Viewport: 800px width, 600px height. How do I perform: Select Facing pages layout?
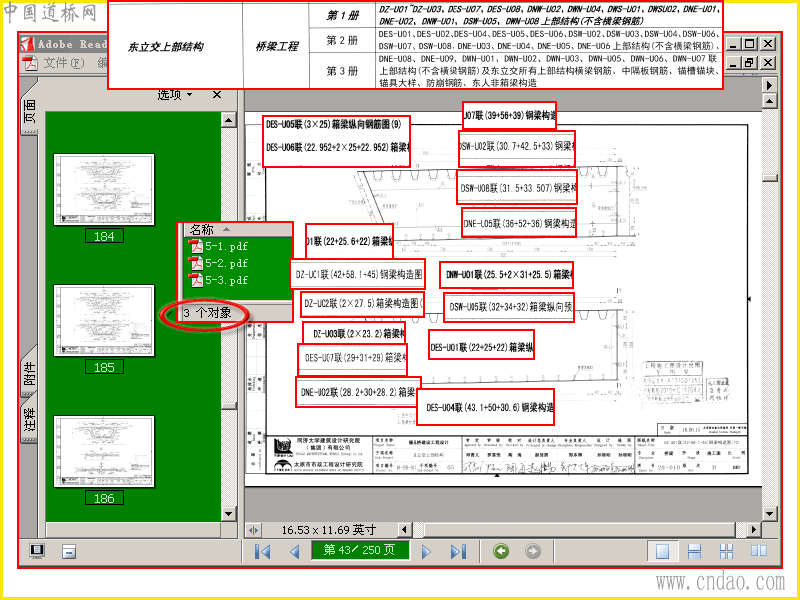point(759,551)
